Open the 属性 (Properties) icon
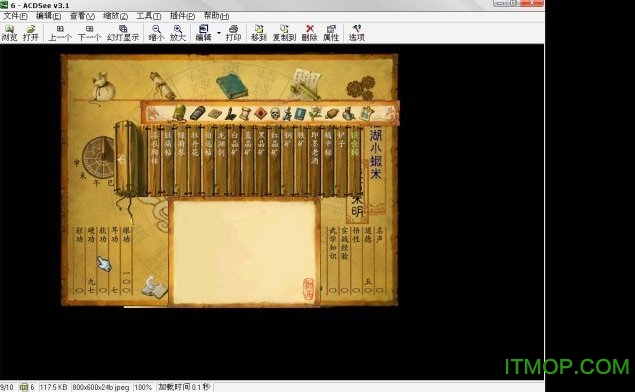 pyautogui.click(x=331, y=33)
